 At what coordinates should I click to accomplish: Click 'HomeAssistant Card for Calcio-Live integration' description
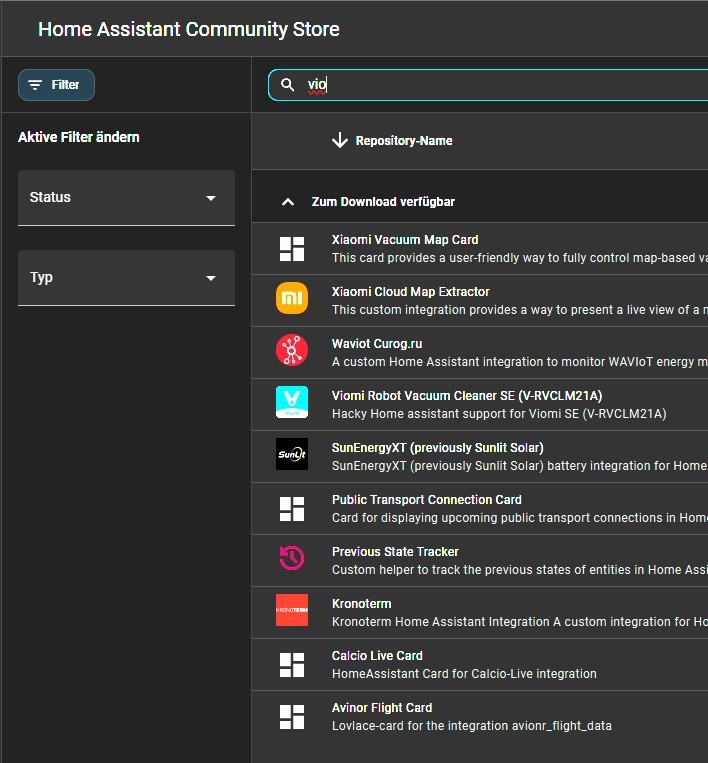pos(464,673)
